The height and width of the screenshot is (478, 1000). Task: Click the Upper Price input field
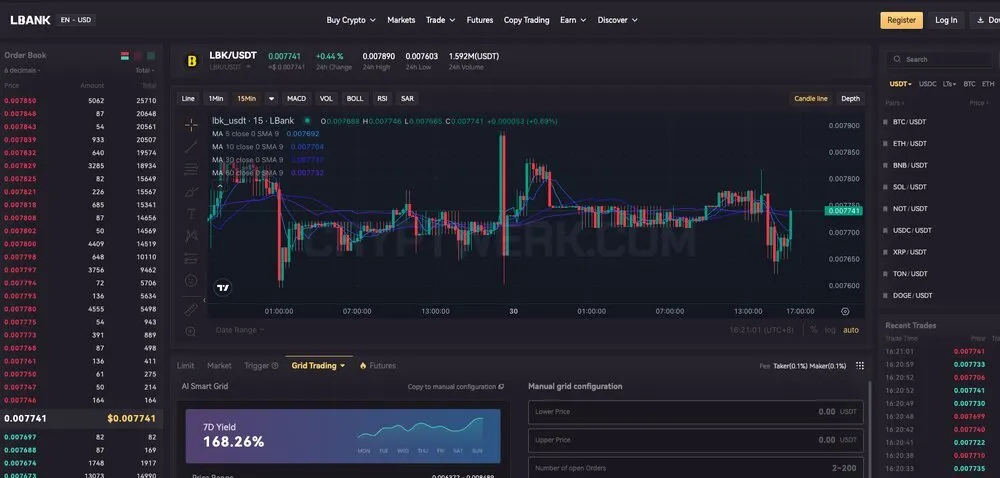coord(696,440)
